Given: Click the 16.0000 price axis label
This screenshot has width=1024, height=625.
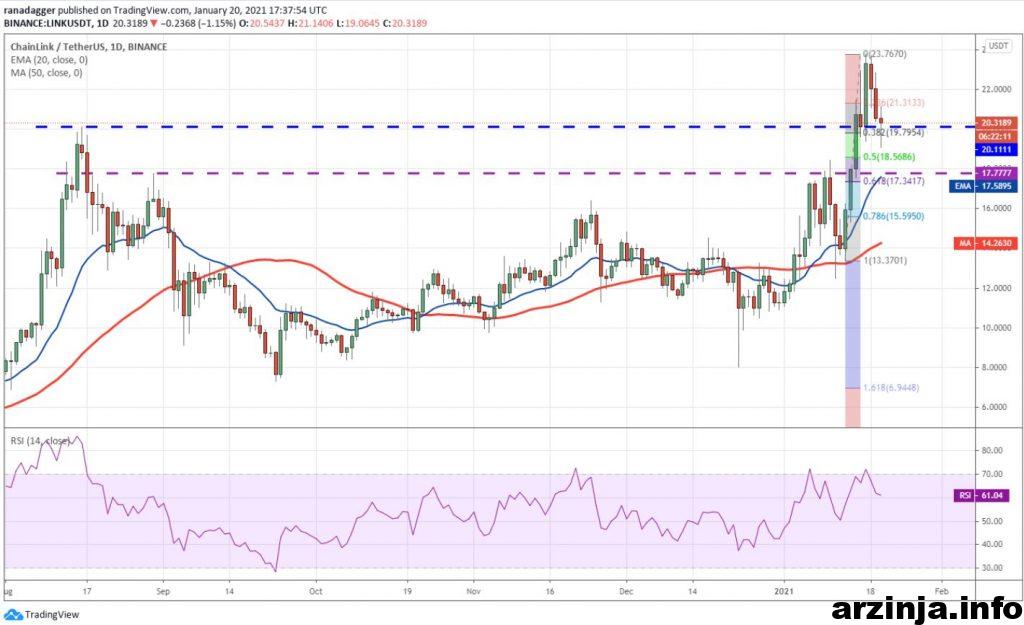Looking at the screenshot, I should (x=994, y=208).
